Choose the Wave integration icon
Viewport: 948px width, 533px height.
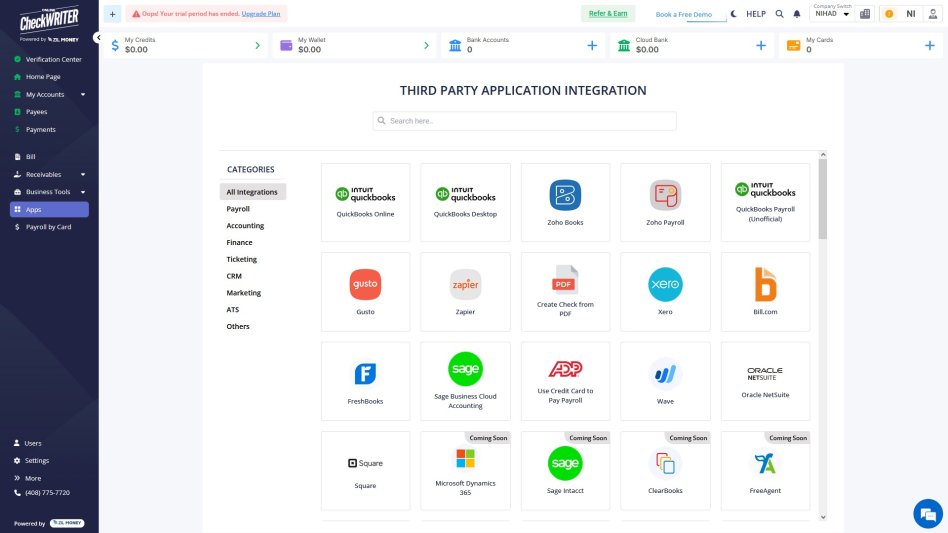665,374
